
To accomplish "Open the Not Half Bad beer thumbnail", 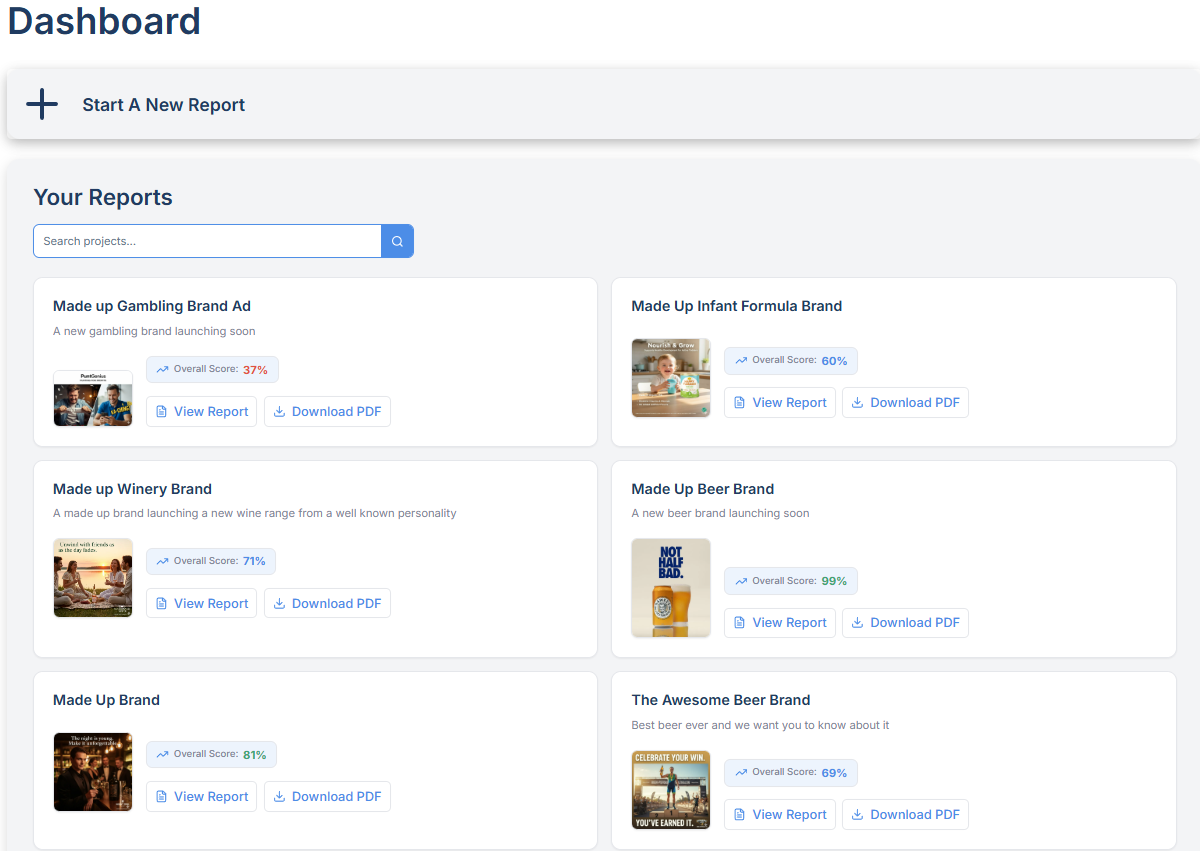I will coord(671,588).
